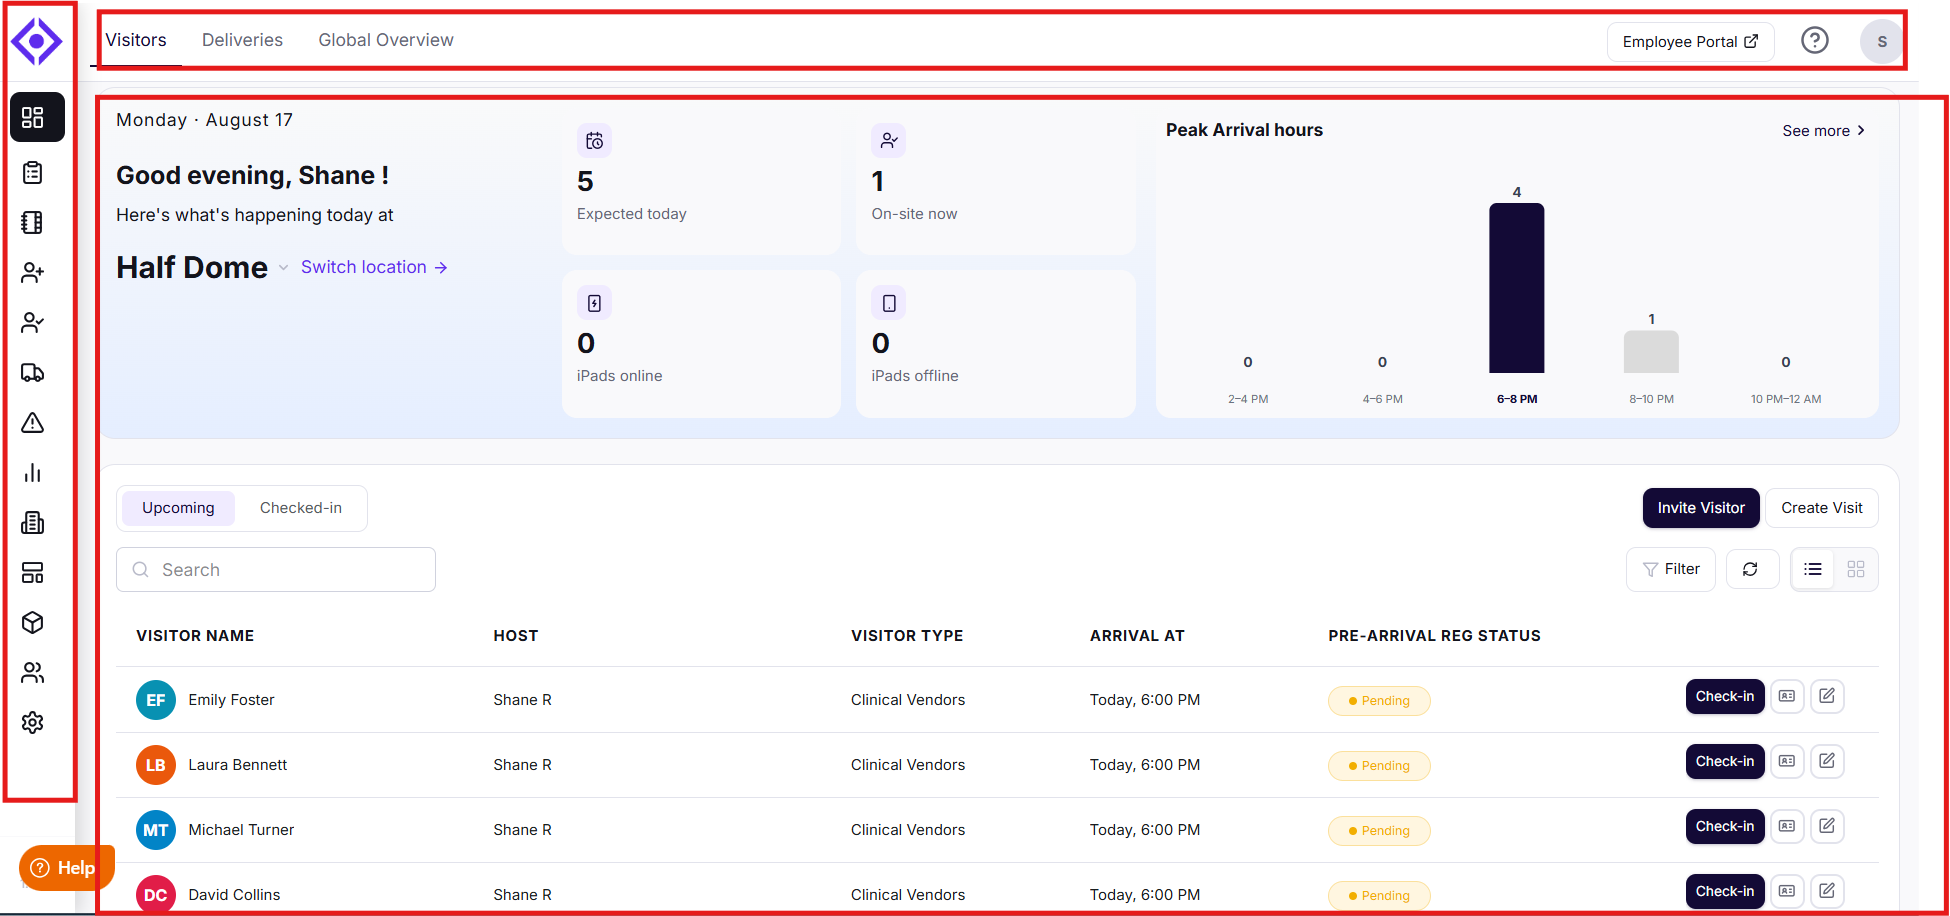Focus the visitor Search field

pyautogui.click(x=276, y=570)
